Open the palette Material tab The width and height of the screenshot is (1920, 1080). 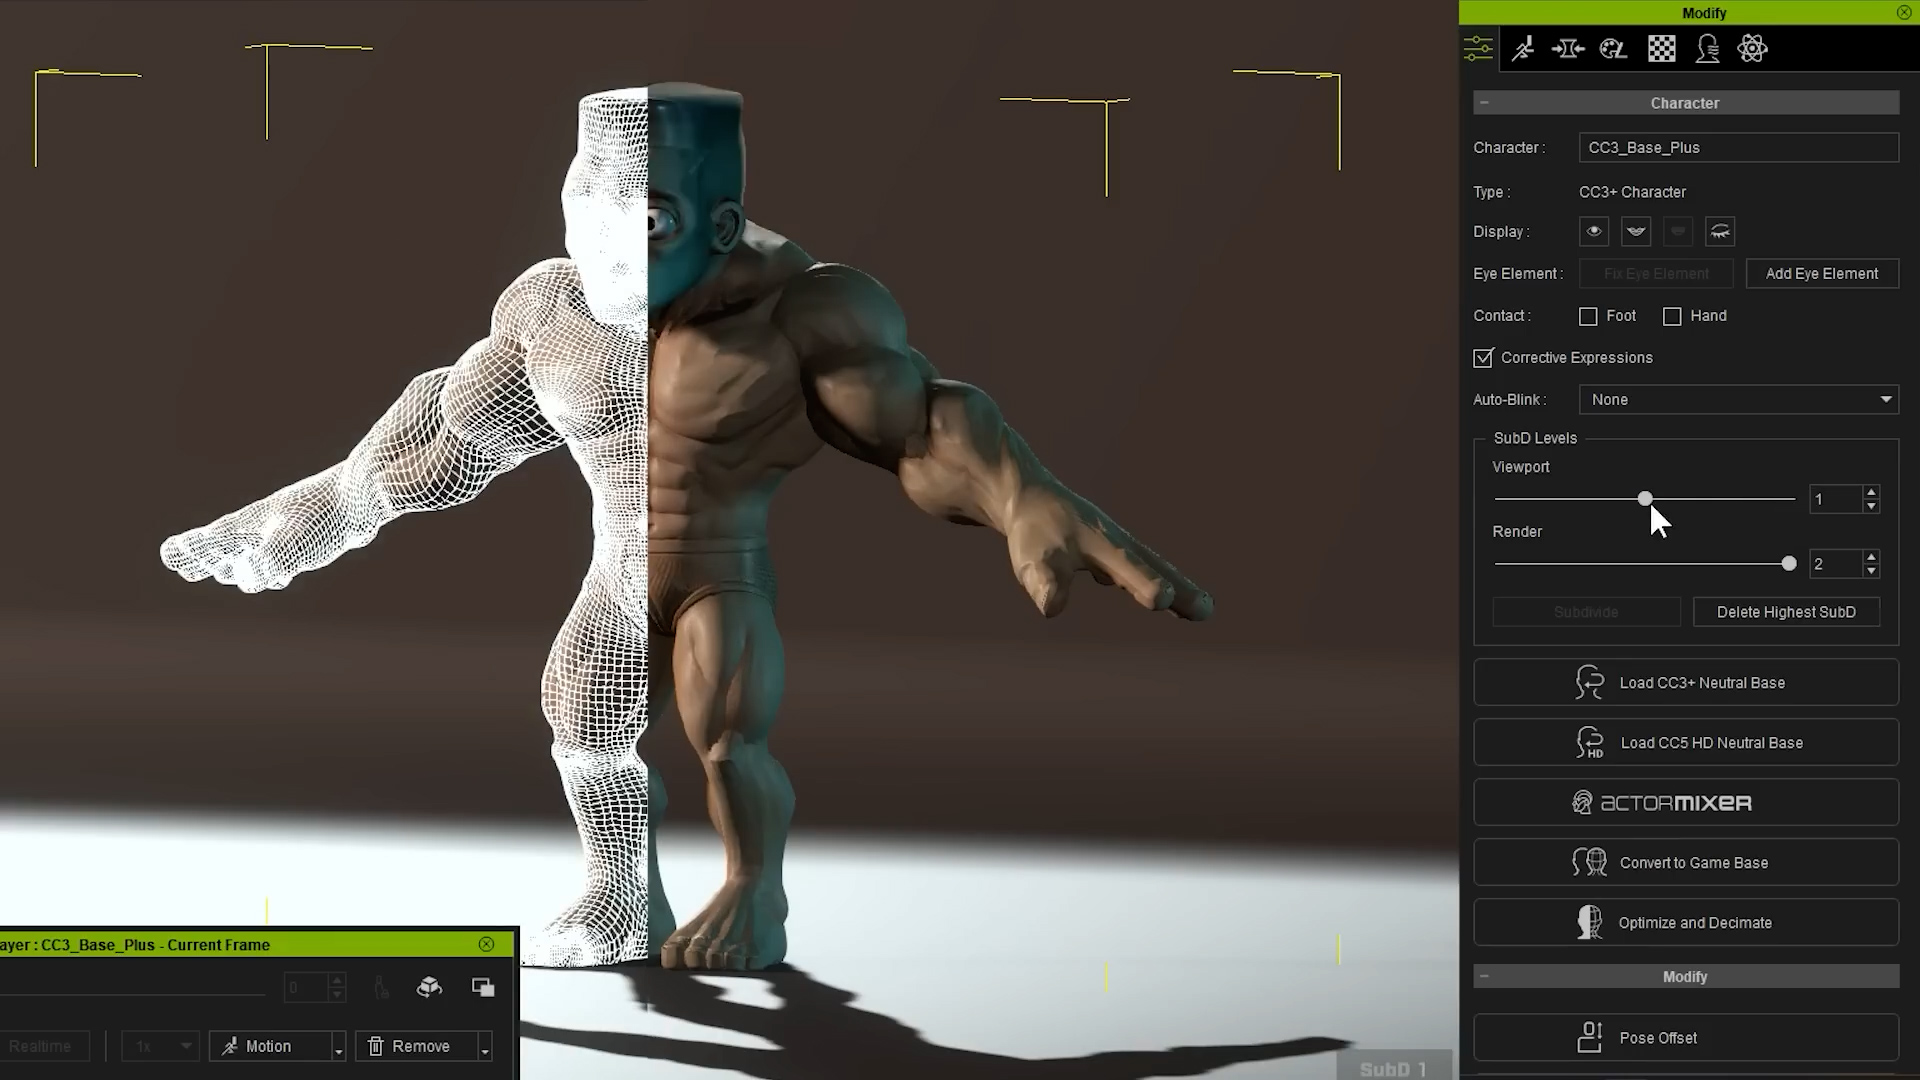[1613, 48]
